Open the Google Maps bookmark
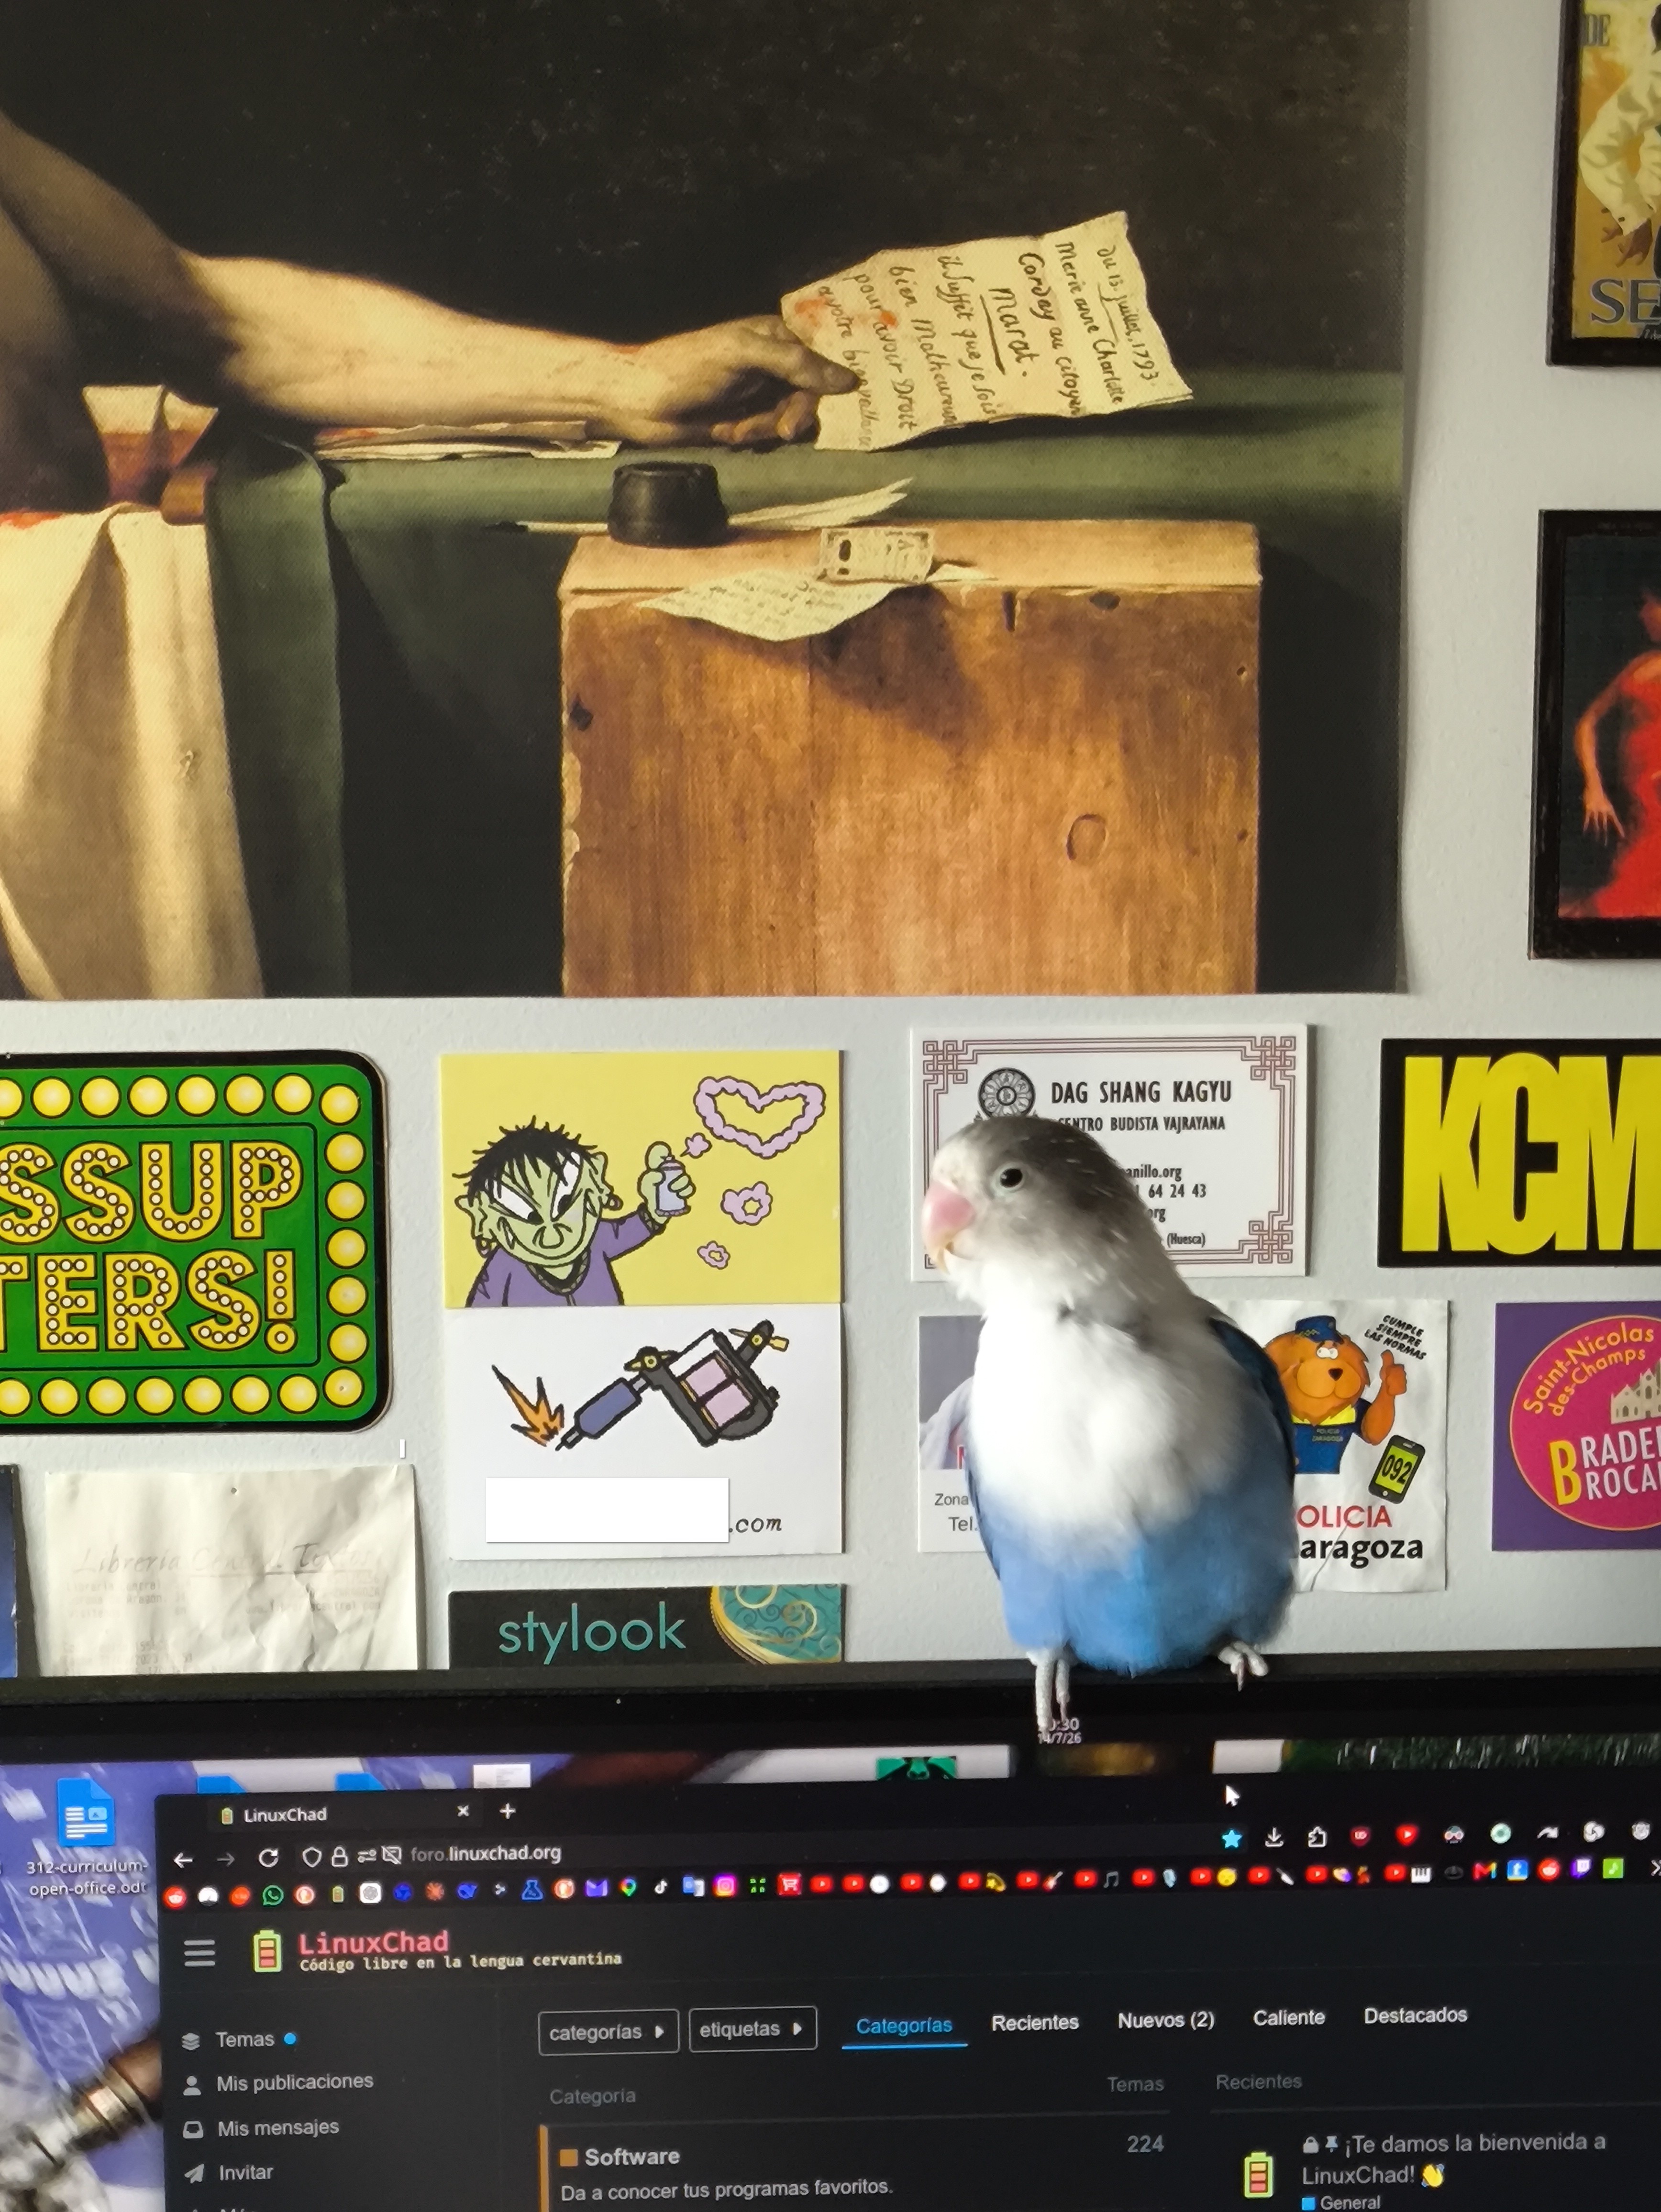1661x2212 pixels. pos(628,1888)
